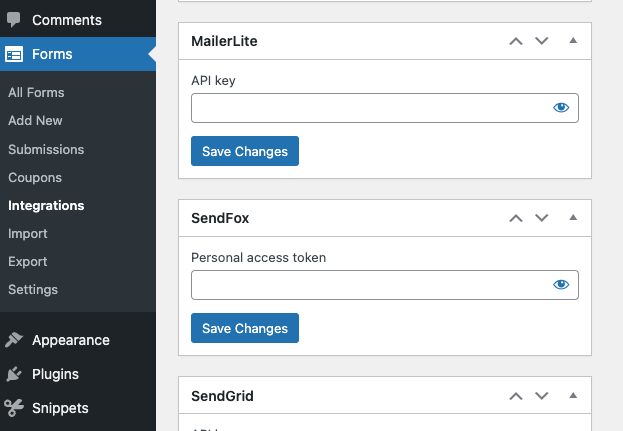Click the MailerLite API key label
The width and height of the screenshot is (623, 431).
pos(213,81)
